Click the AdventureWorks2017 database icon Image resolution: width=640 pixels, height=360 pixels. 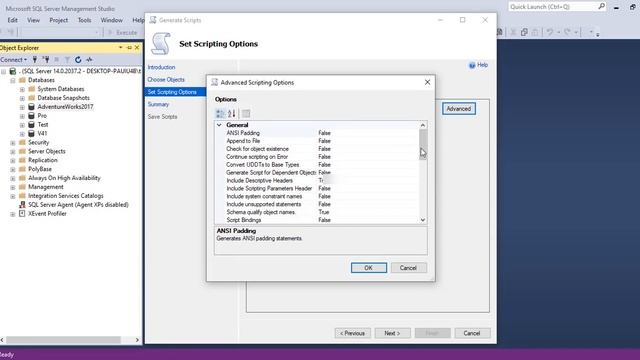click(31, 107)
